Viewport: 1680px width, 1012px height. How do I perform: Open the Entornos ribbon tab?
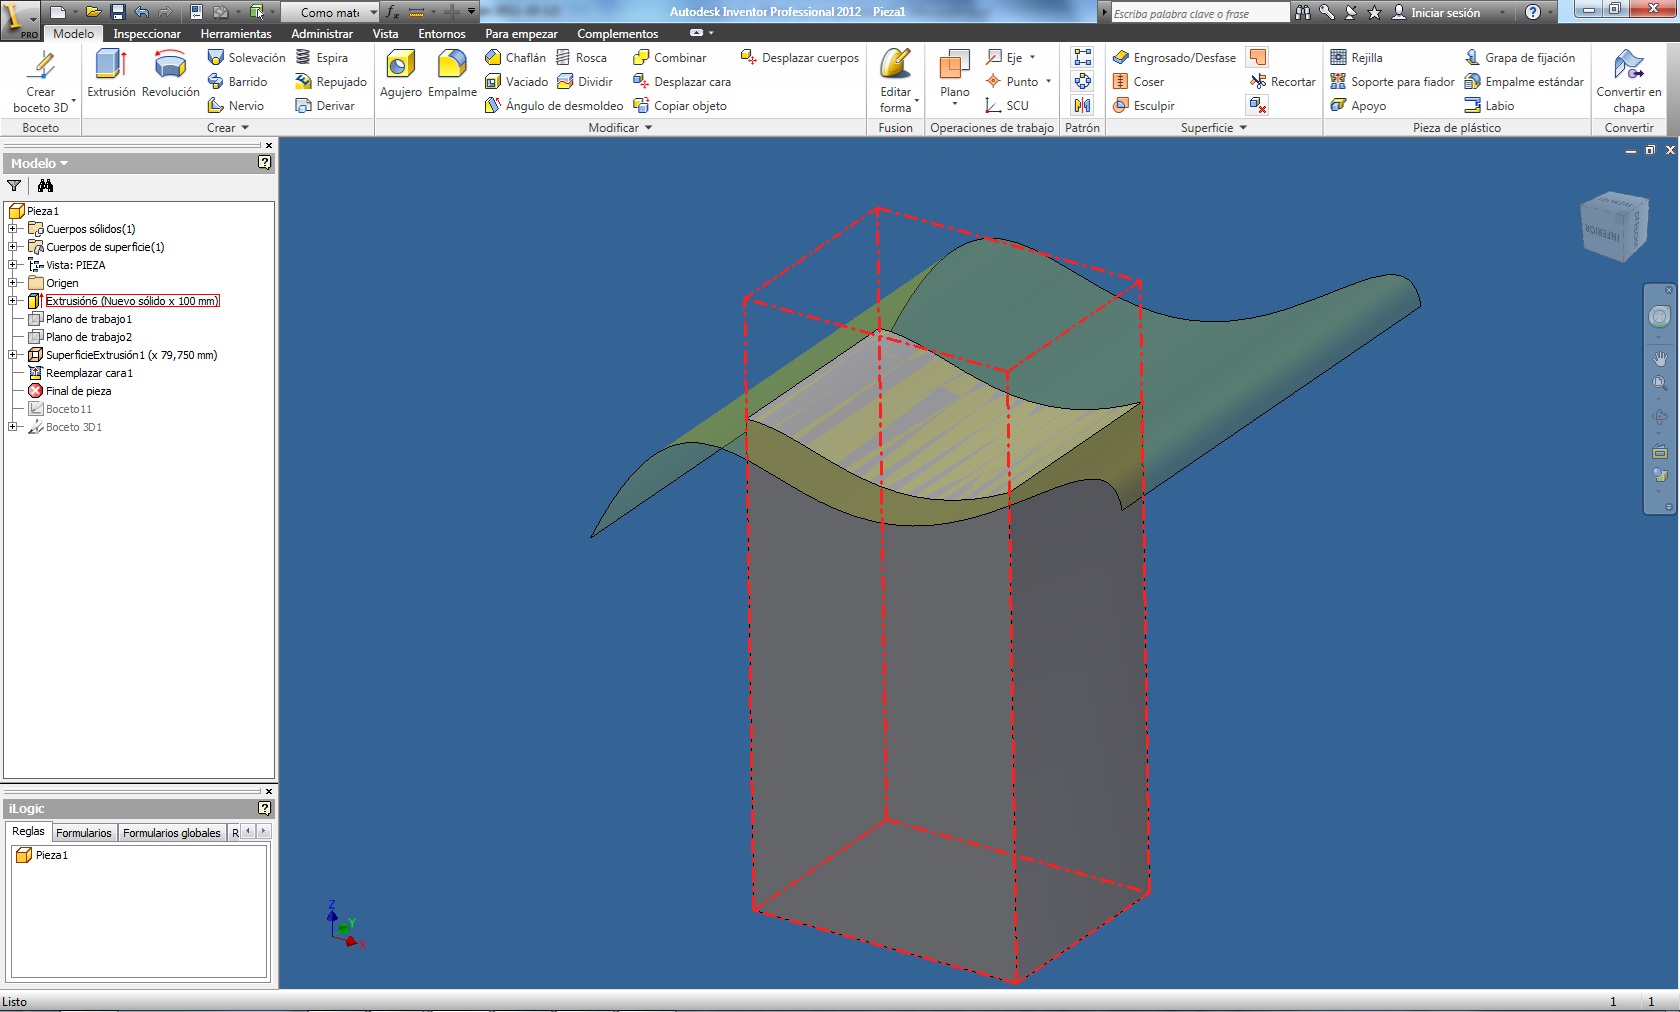click(442, 34)
